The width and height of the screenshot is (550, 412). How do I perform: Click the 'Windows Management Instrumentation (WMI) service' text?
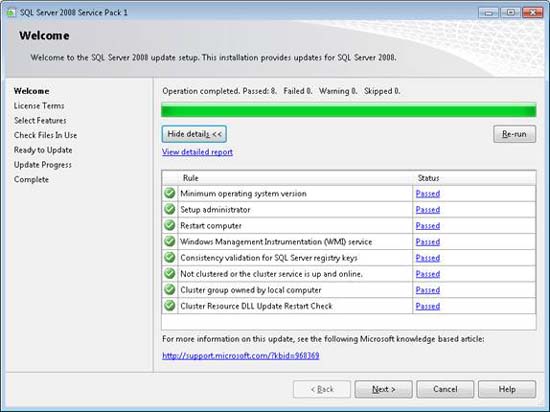[x=276, y=242]
